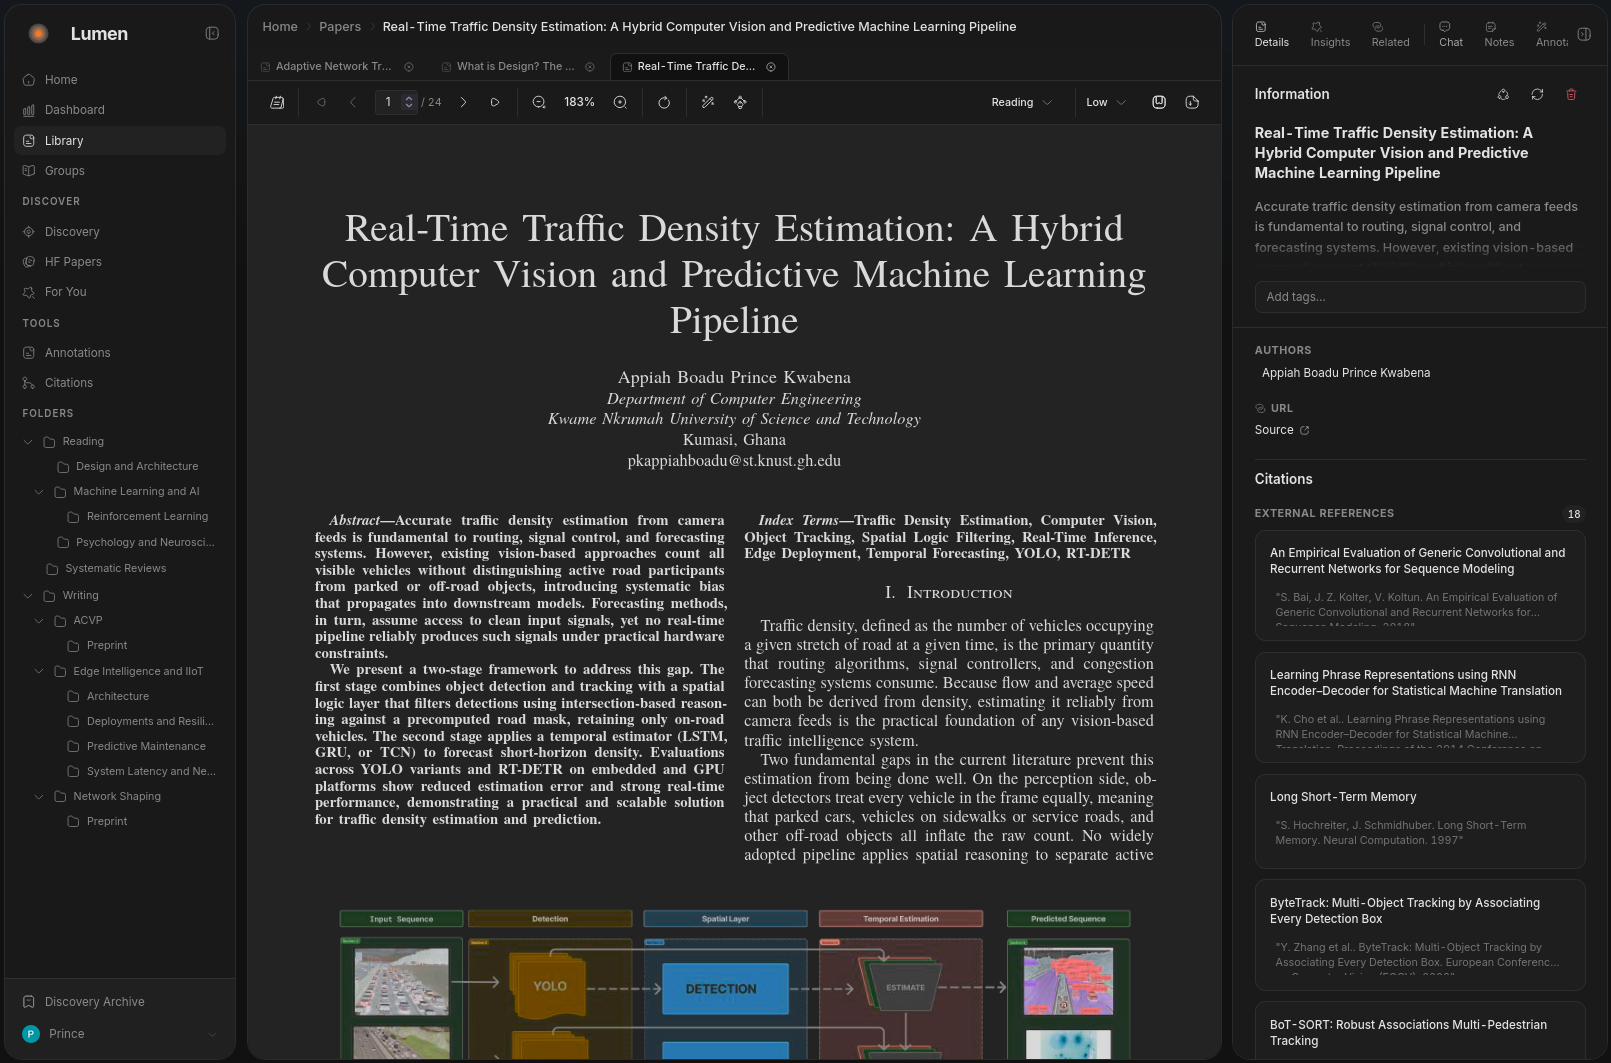Zoom in on the document
This screenshot has height=1063, width=1611.
pyautogui.click(x=620, y=102)
